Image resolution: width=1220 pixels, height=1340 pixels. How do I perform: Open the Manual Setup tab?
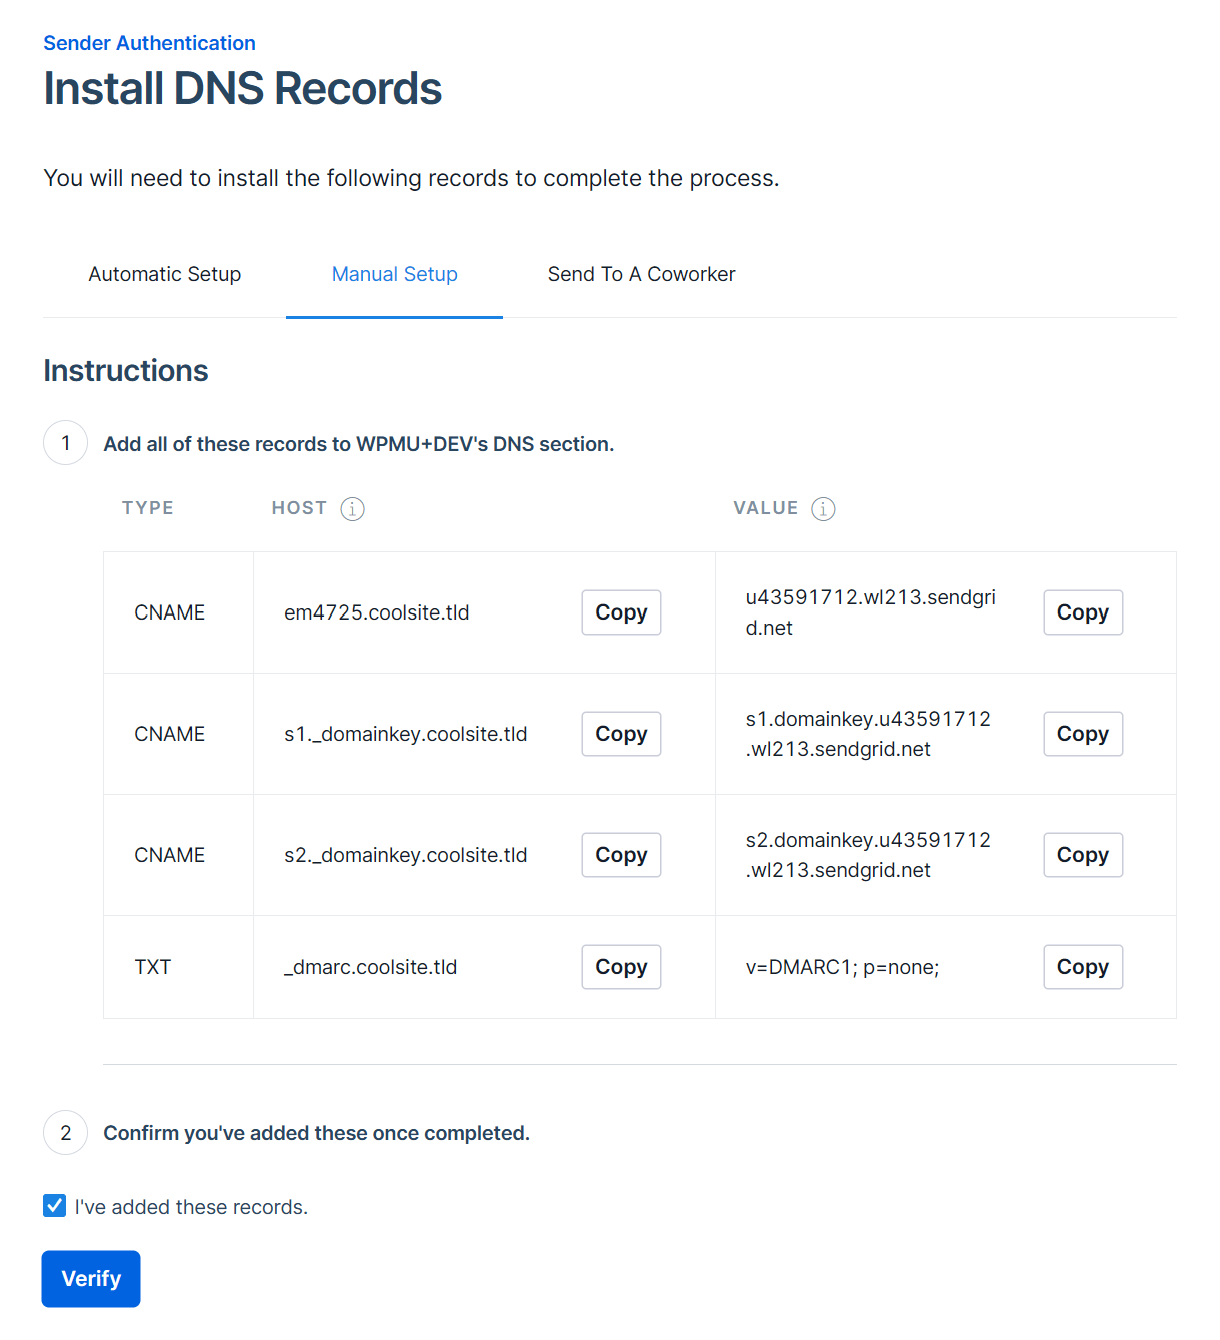(x=394, y=274)
